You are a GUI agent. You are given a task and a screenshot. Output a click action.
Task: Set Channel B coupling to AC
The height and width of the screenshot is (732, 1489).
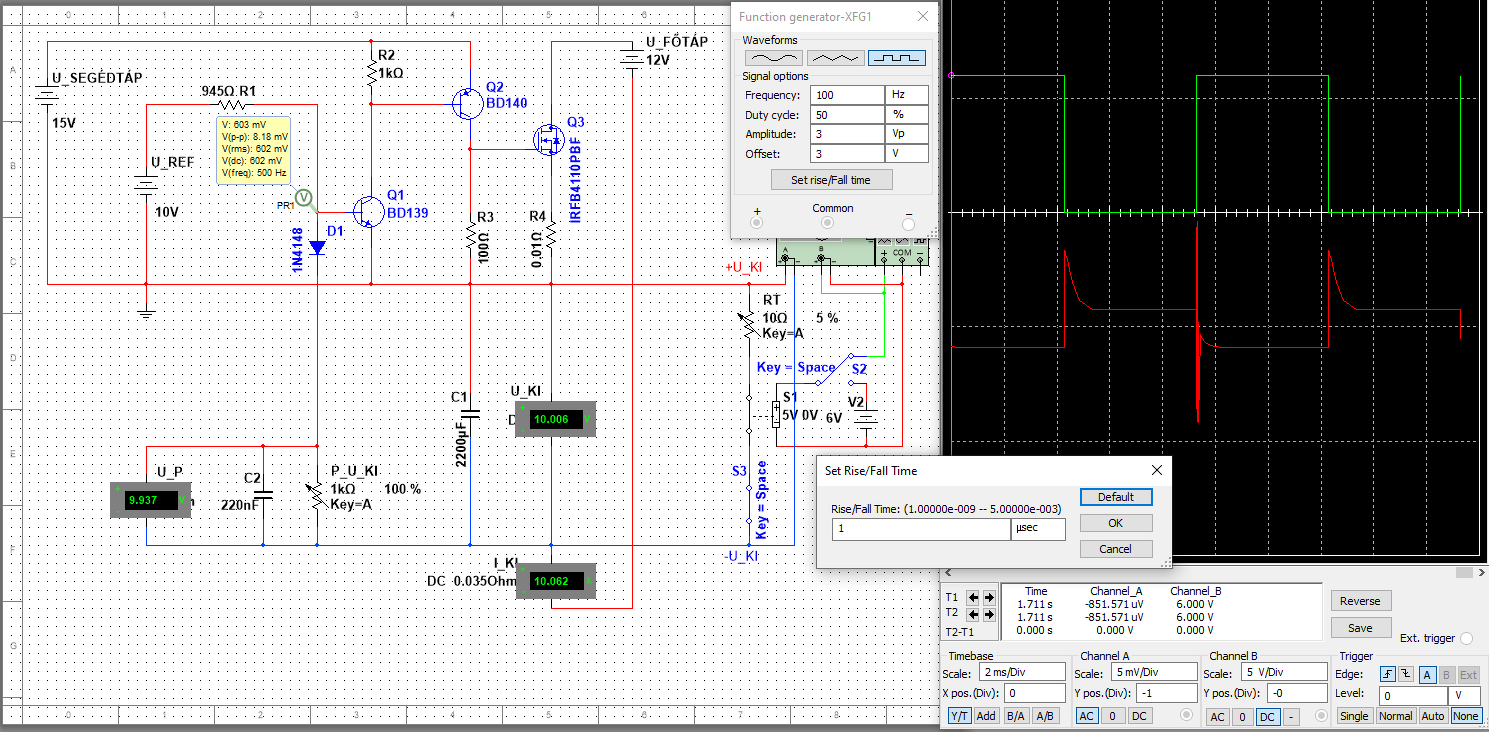coord(1217,716)
